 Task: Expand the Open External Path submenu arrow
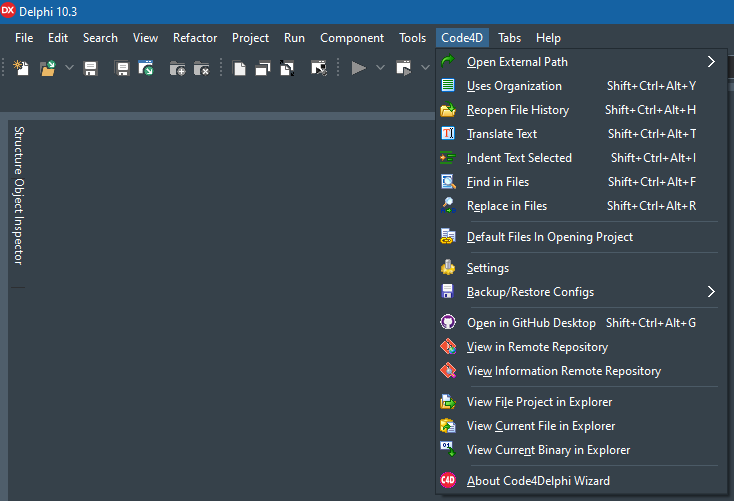click(711, 61)
